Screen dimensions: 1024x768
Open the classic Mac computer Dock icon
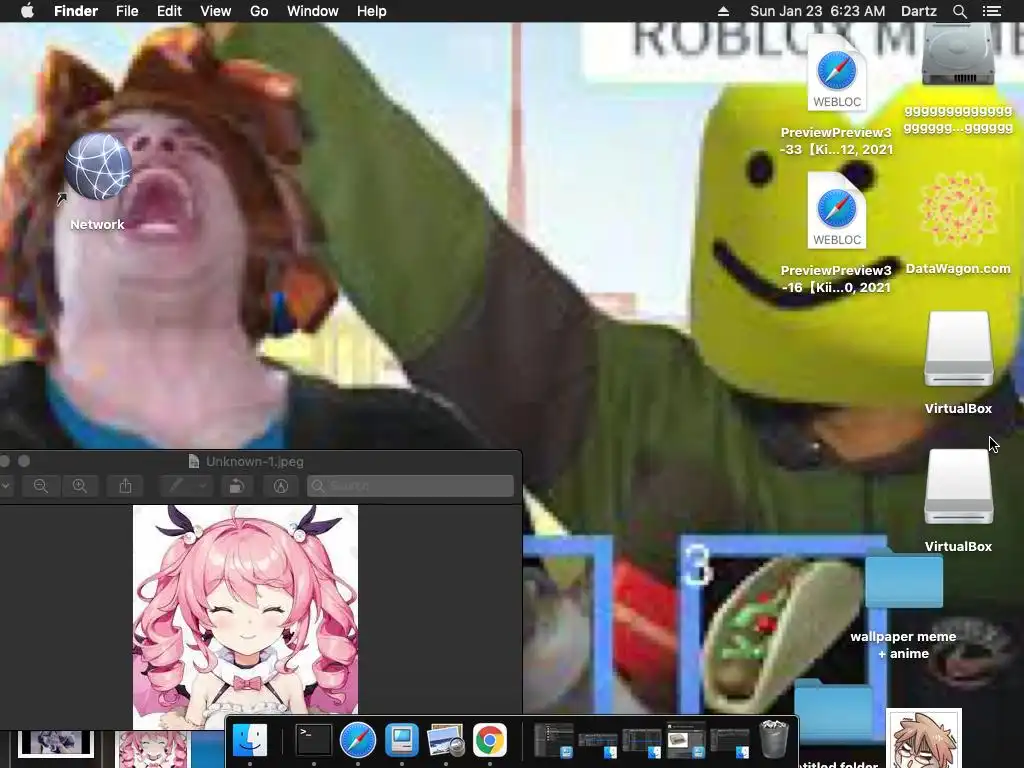coord(402,741)
